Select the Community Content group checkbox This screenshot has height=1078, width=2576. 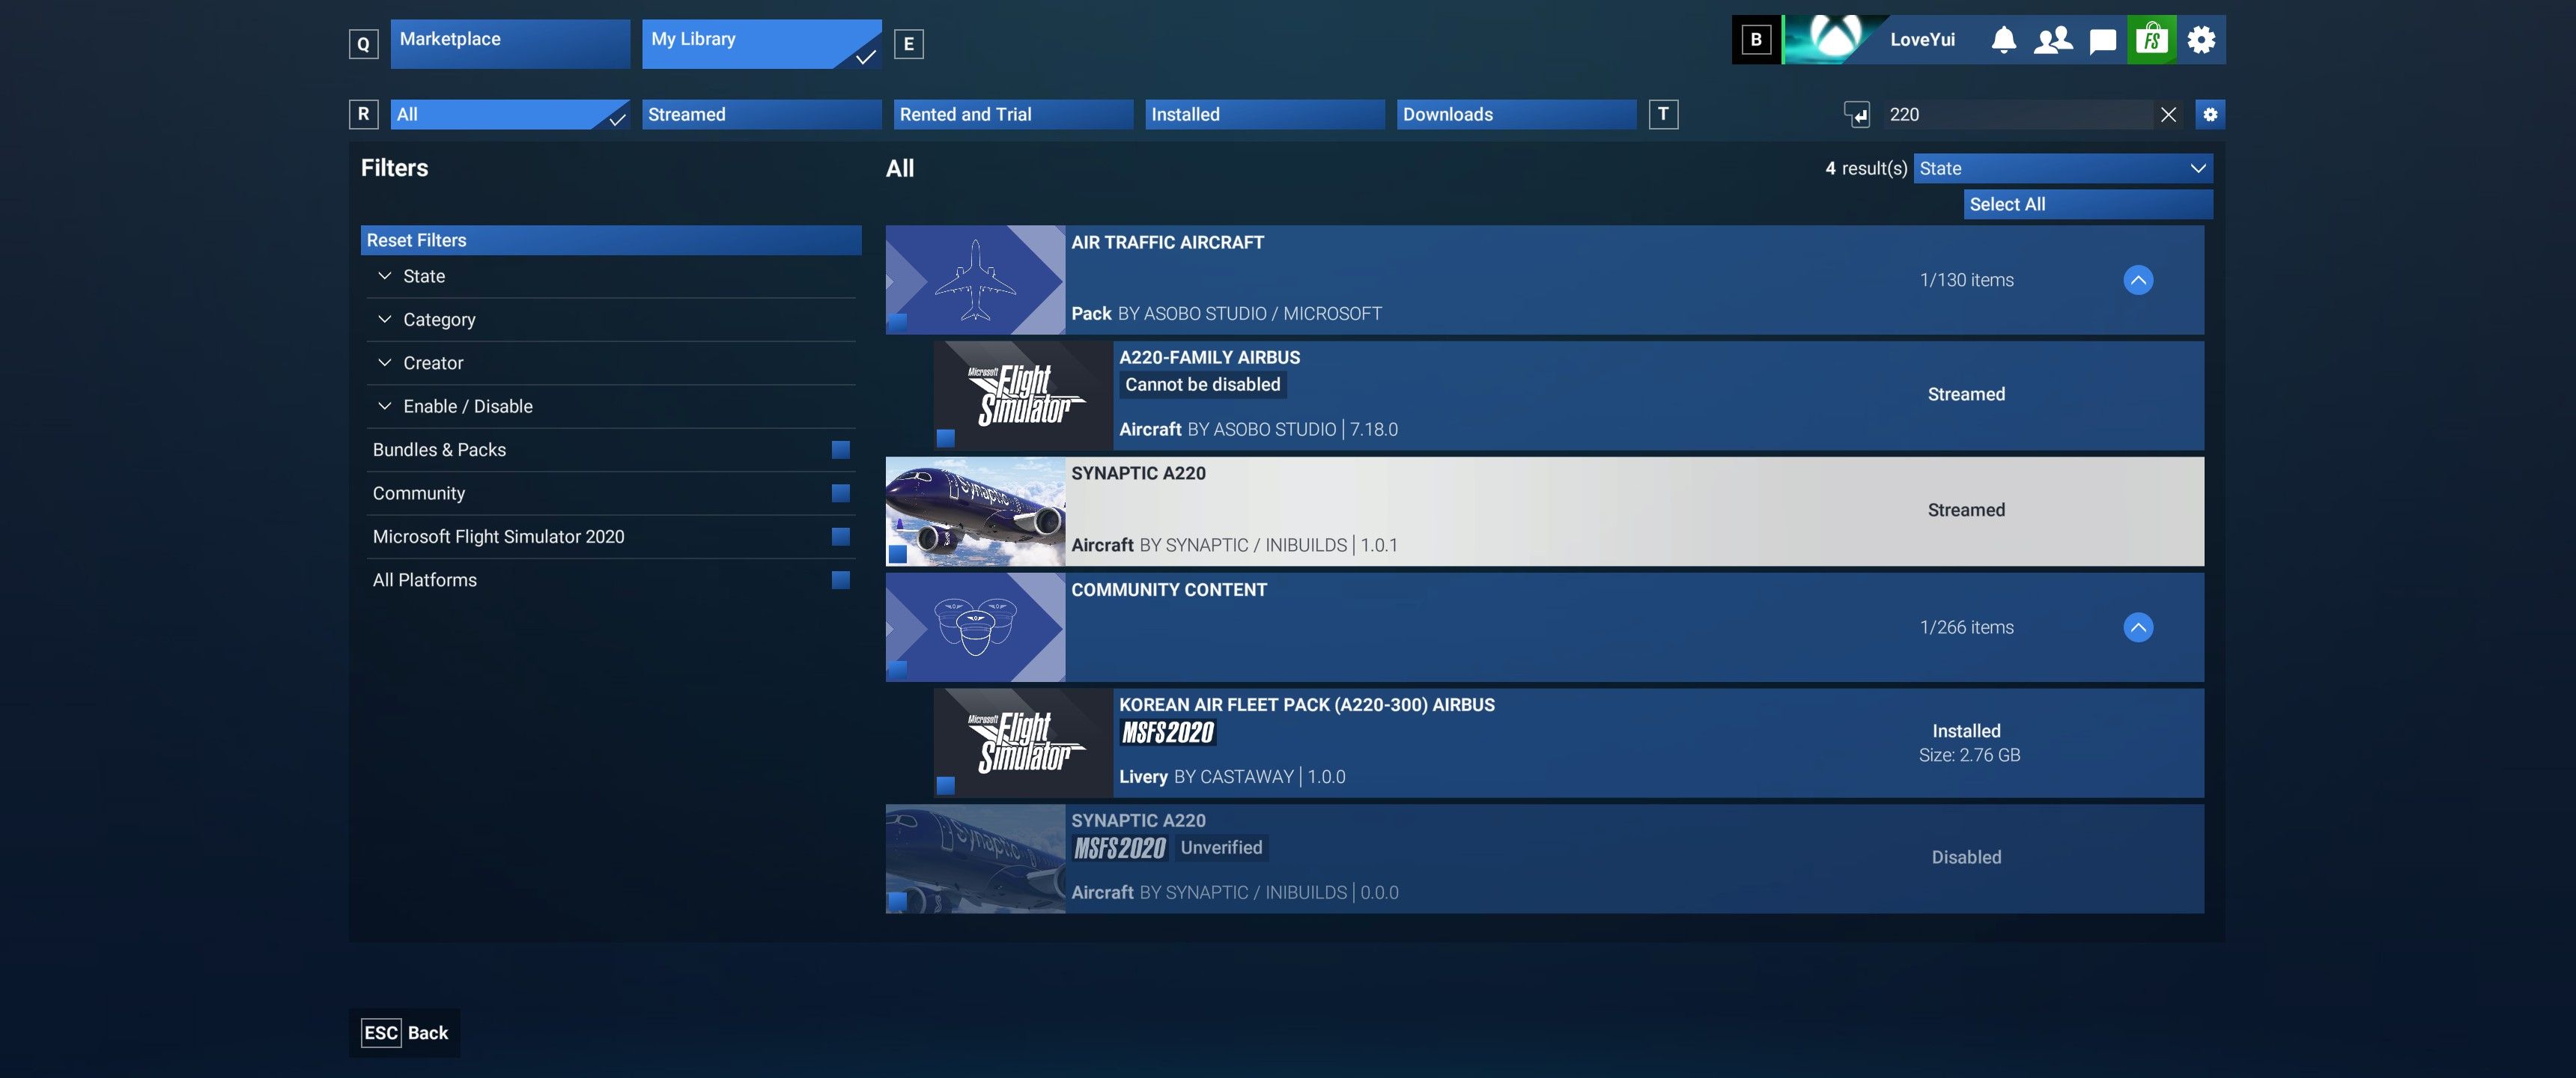tap(898, 669)
